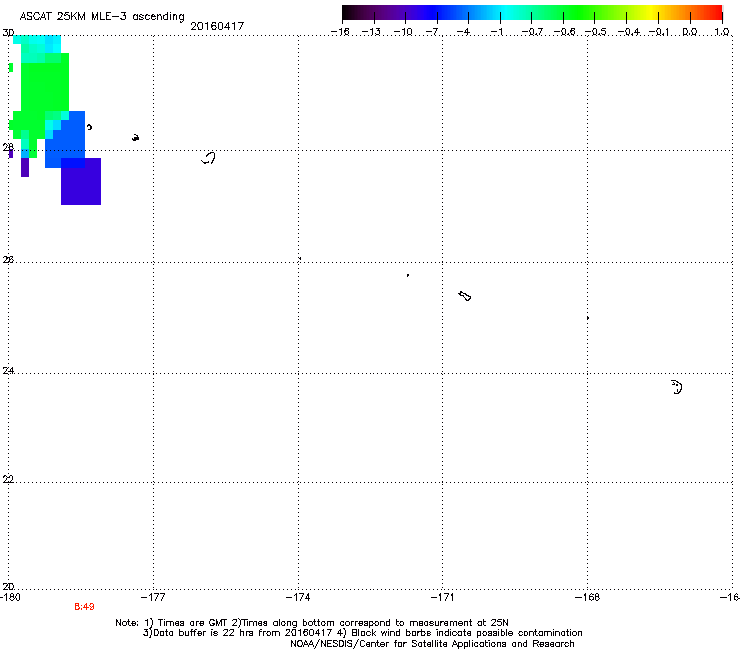Screen dimensions: 740x650
Task: Click the red time stamp 8:49
Action: [84, 607]
